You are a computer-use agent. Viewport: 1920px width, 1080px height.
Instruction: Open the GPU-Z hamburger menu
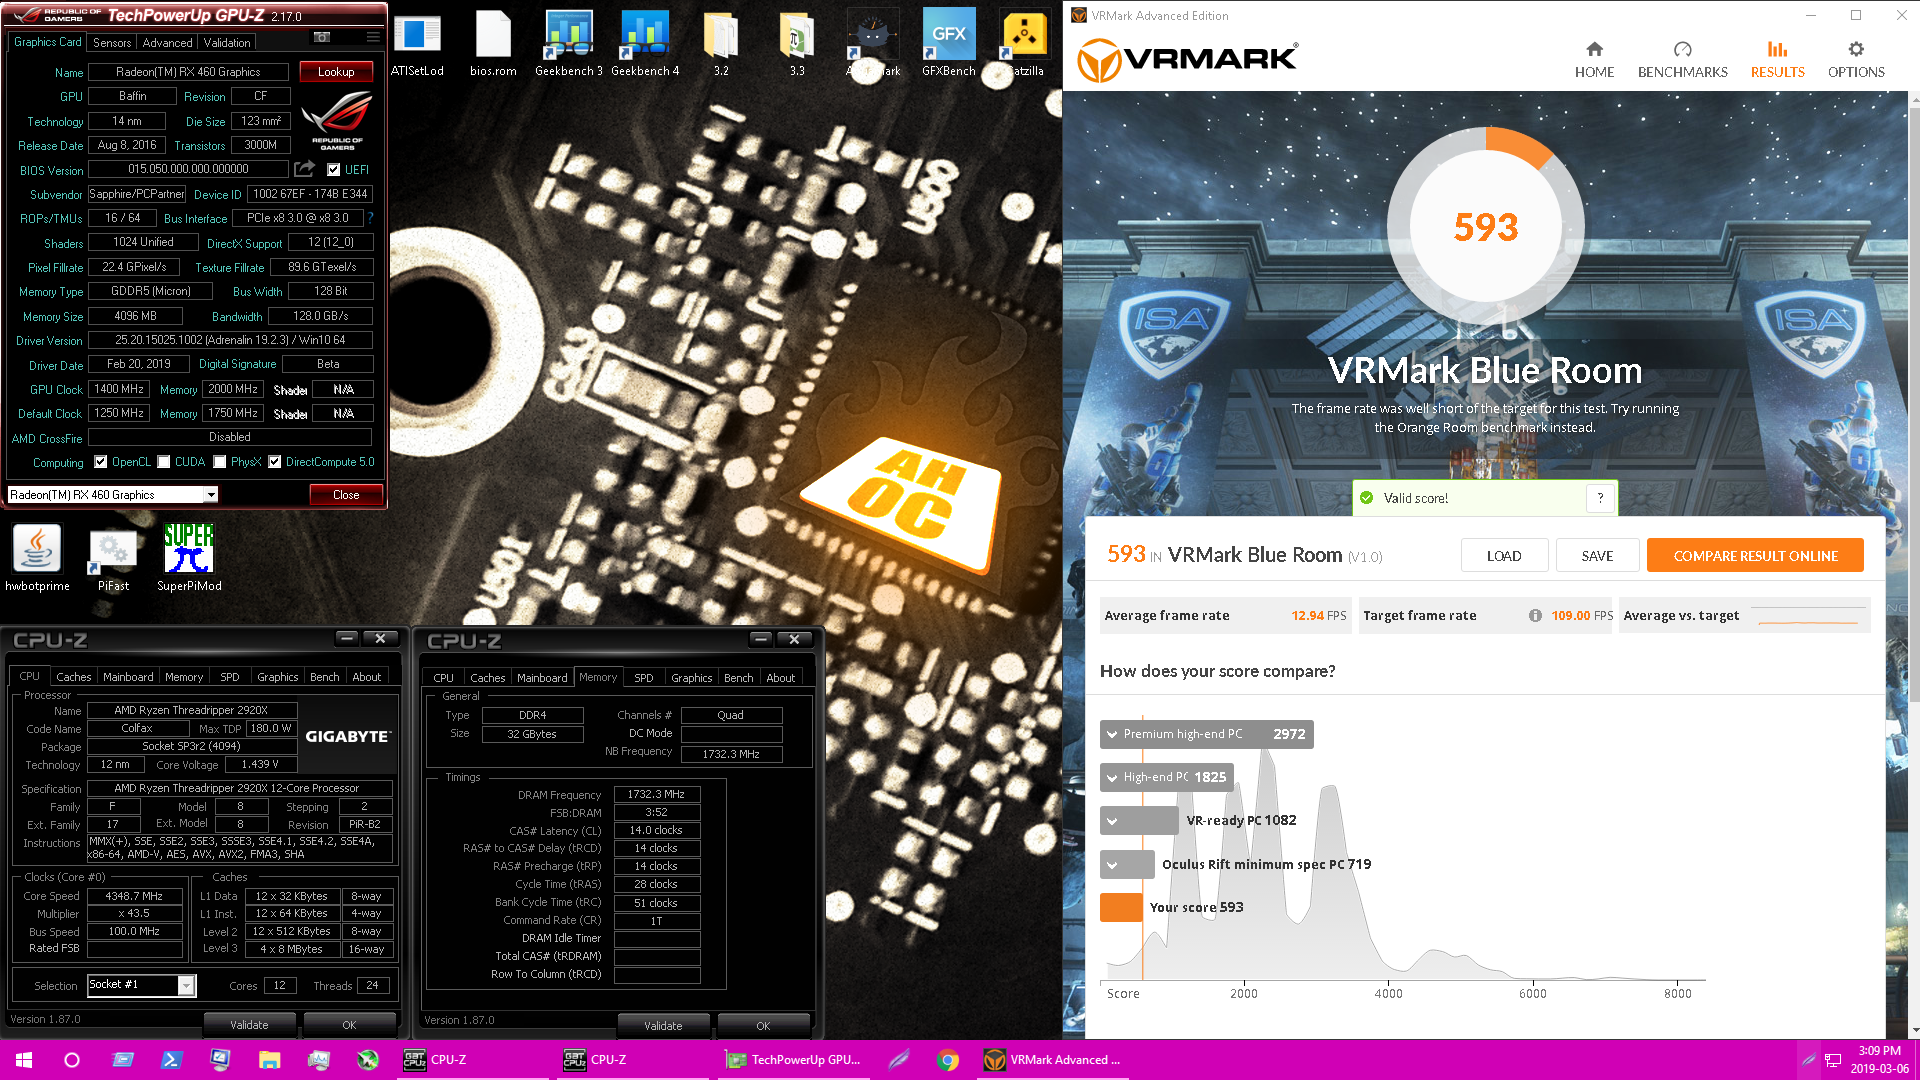pyautogui.click(x=373, y=37)
